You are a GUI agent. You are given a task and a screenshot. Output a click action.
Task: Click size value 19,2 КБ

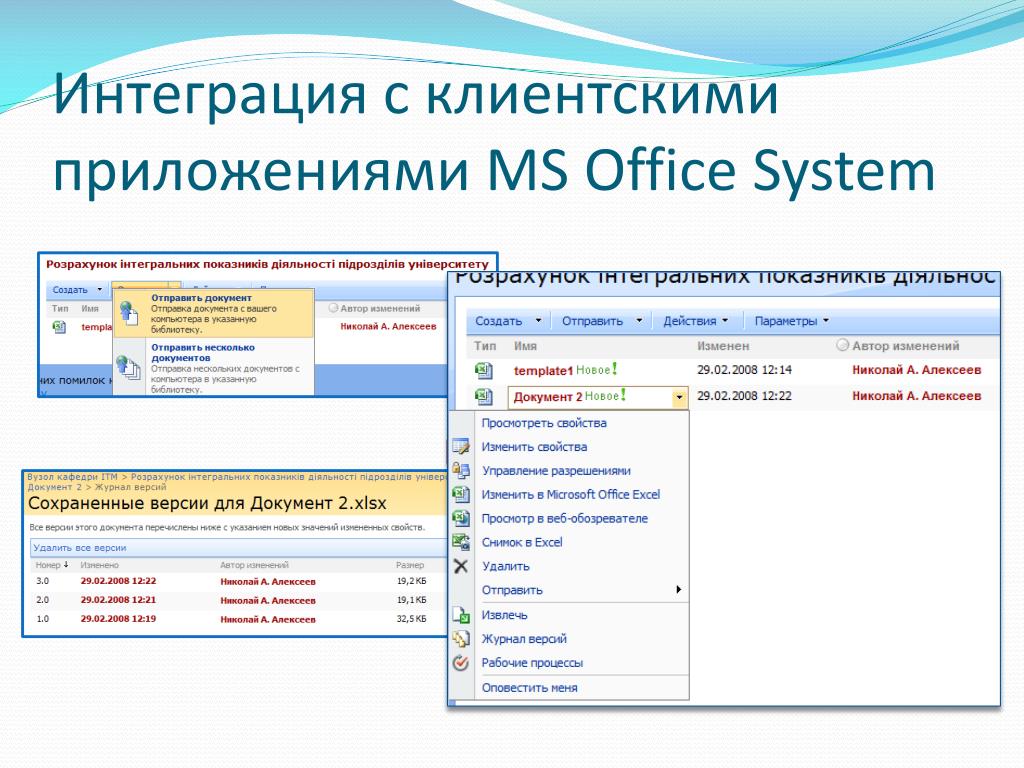click(x=411, y=581)
